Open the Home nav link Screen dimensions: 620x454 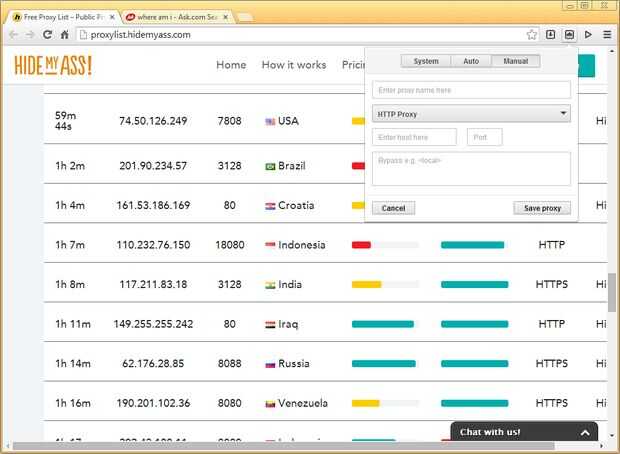coord(231,65)
